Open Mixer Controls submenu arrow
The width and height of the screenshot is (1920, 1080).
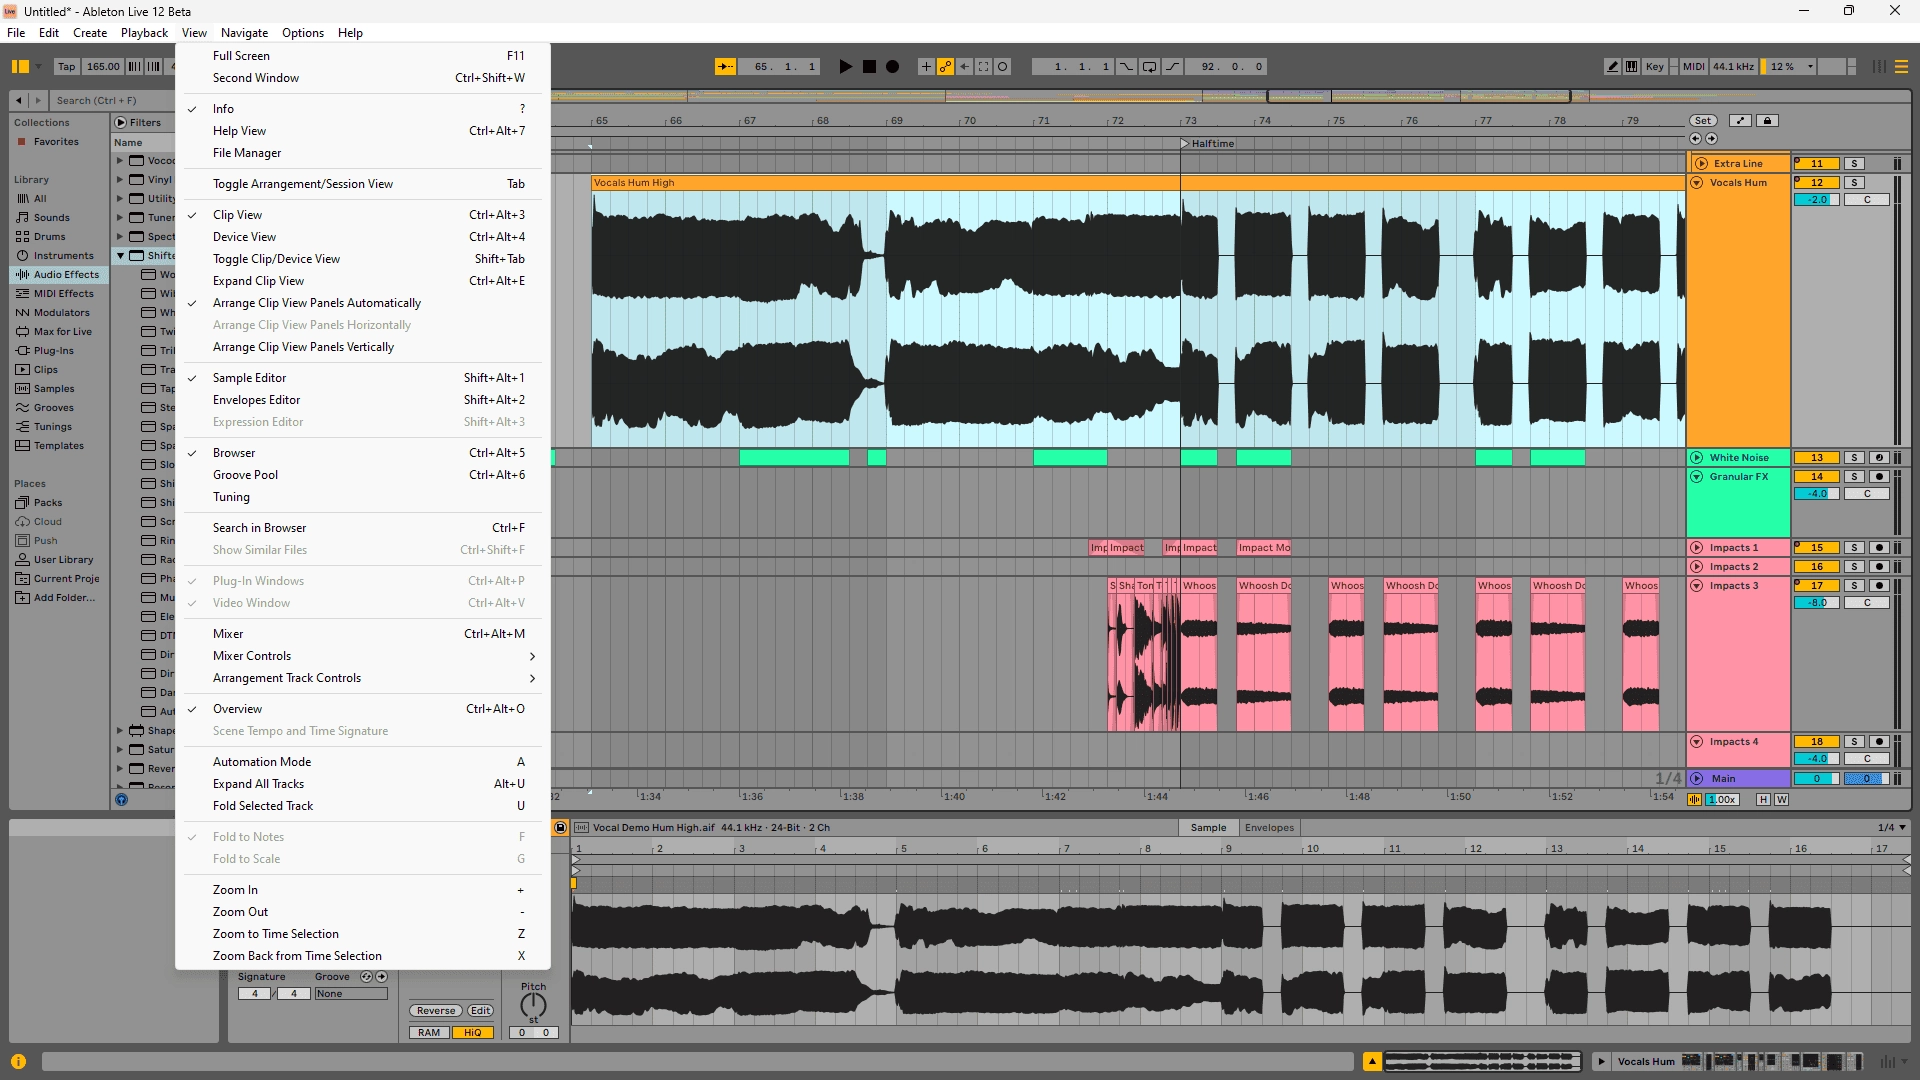[532, 657]
